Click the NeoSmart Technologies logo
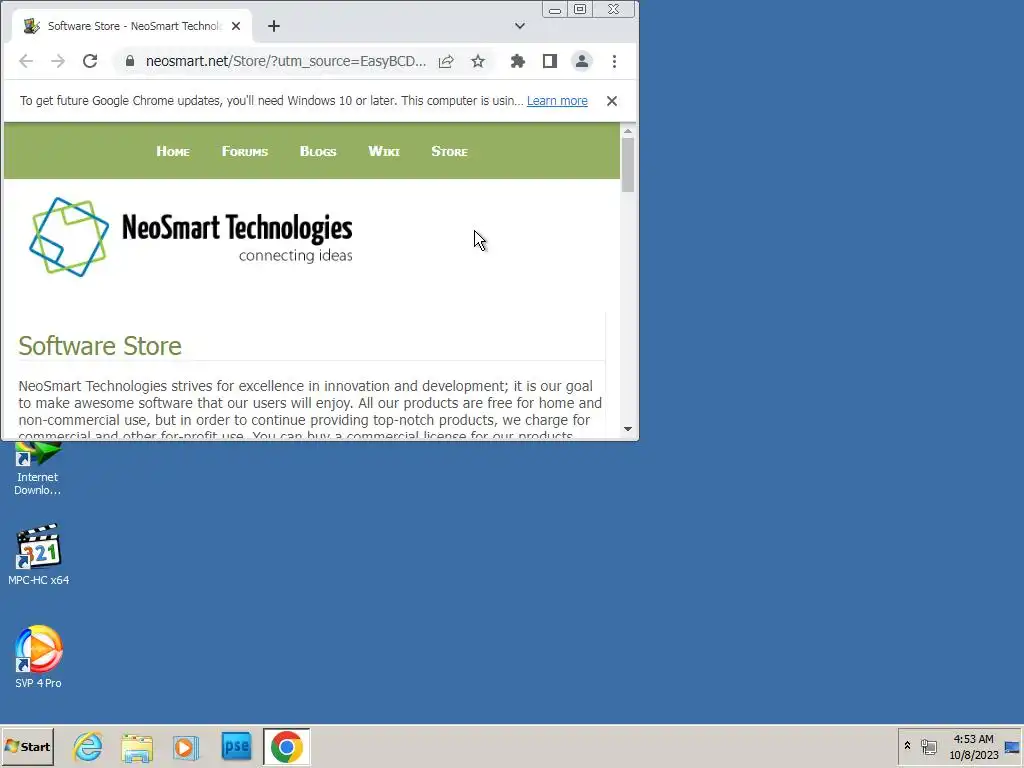1024x768 pixels. pos(191,237)
